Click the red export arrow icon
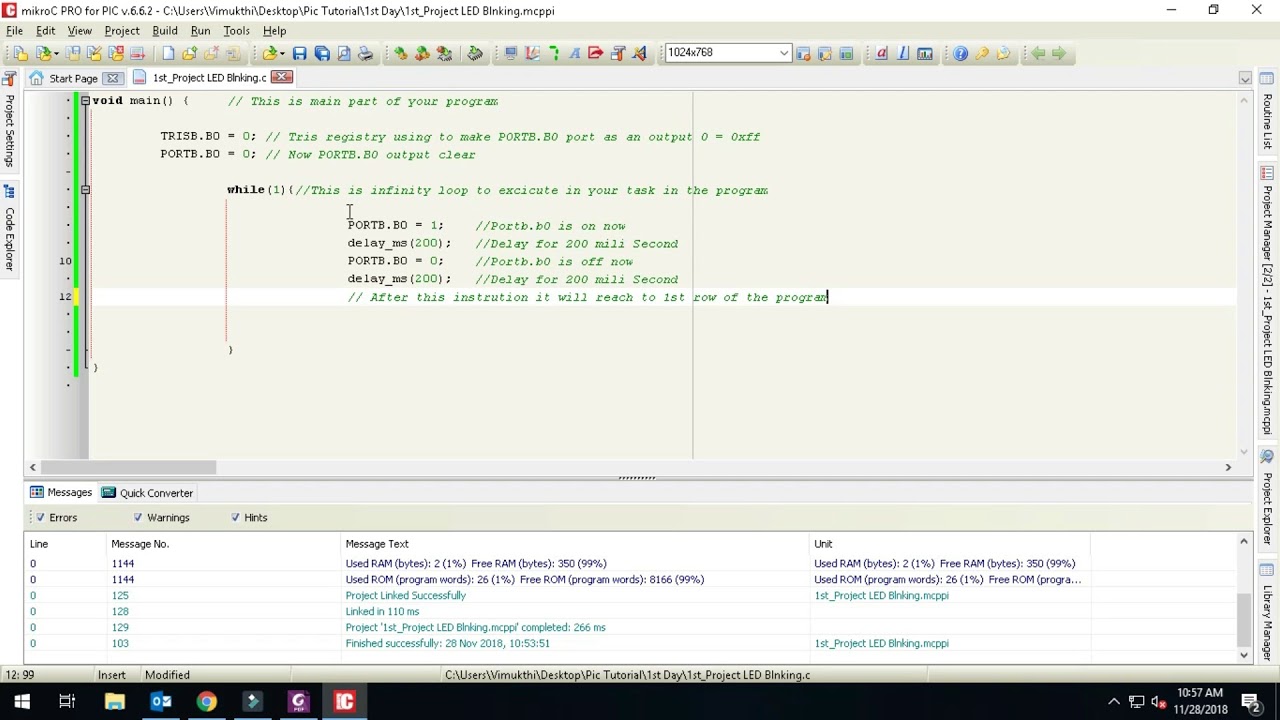 pyautogui.click(x=596, y=53)
